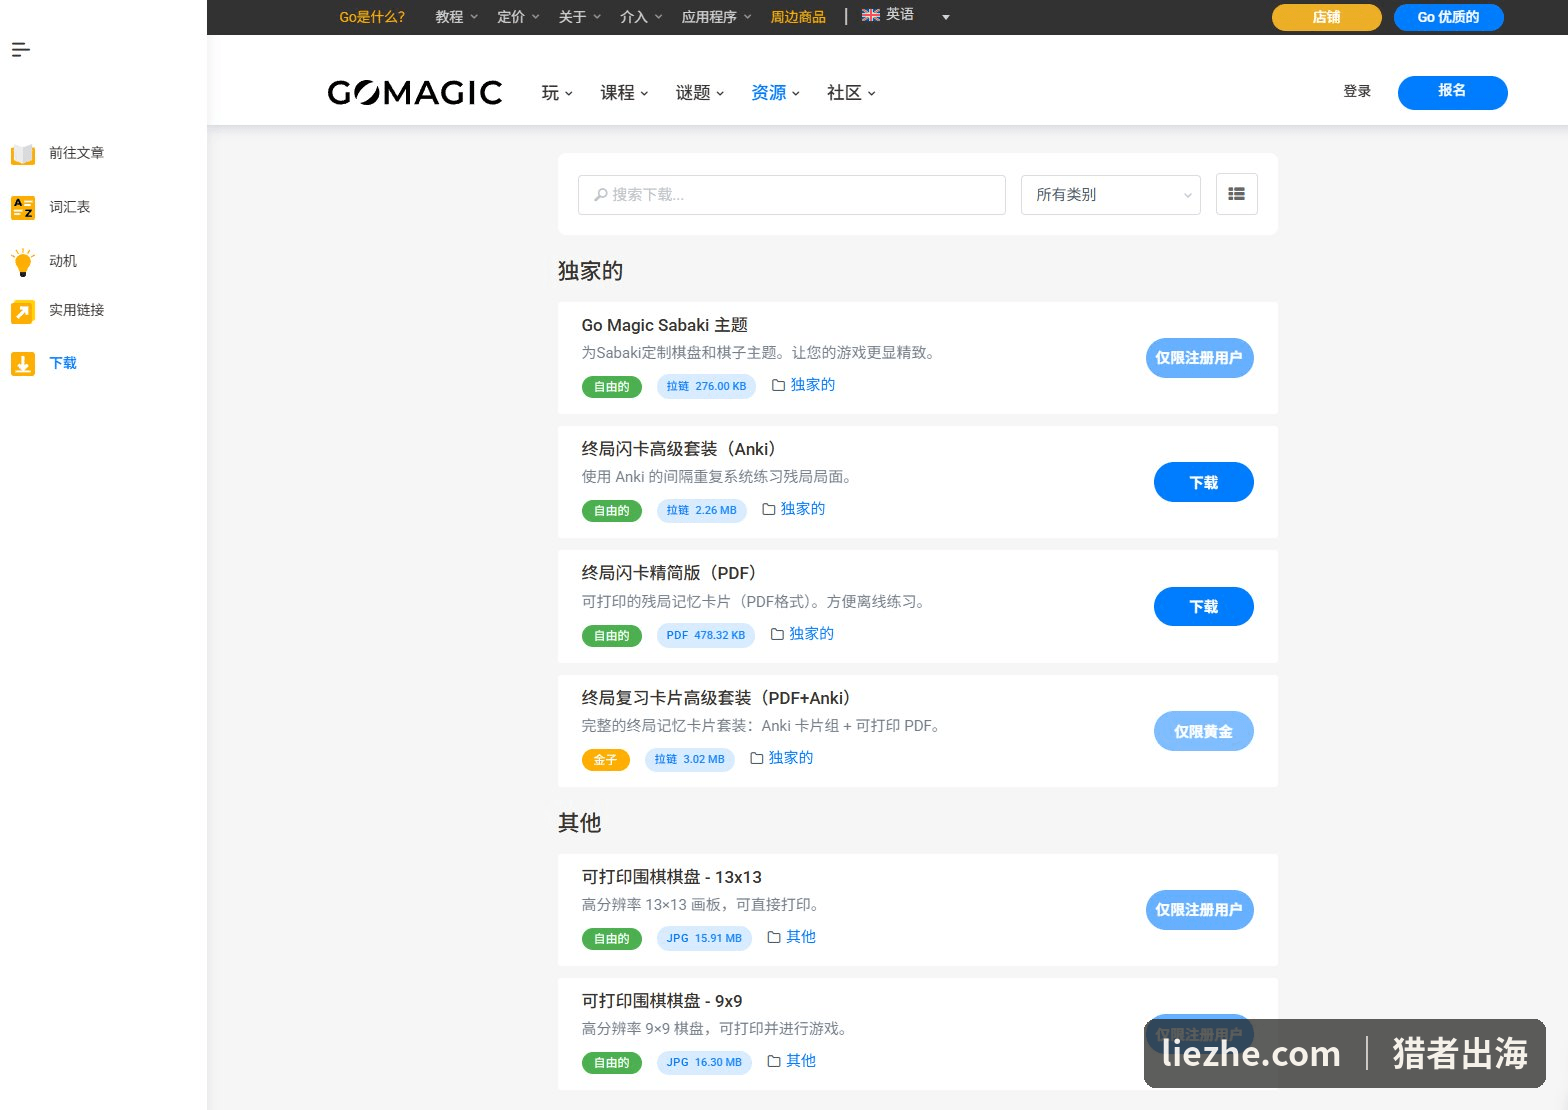Open the 前往文章 book icon
This screenshot has width=1568, height=1110.
click(x=23, y=154)
